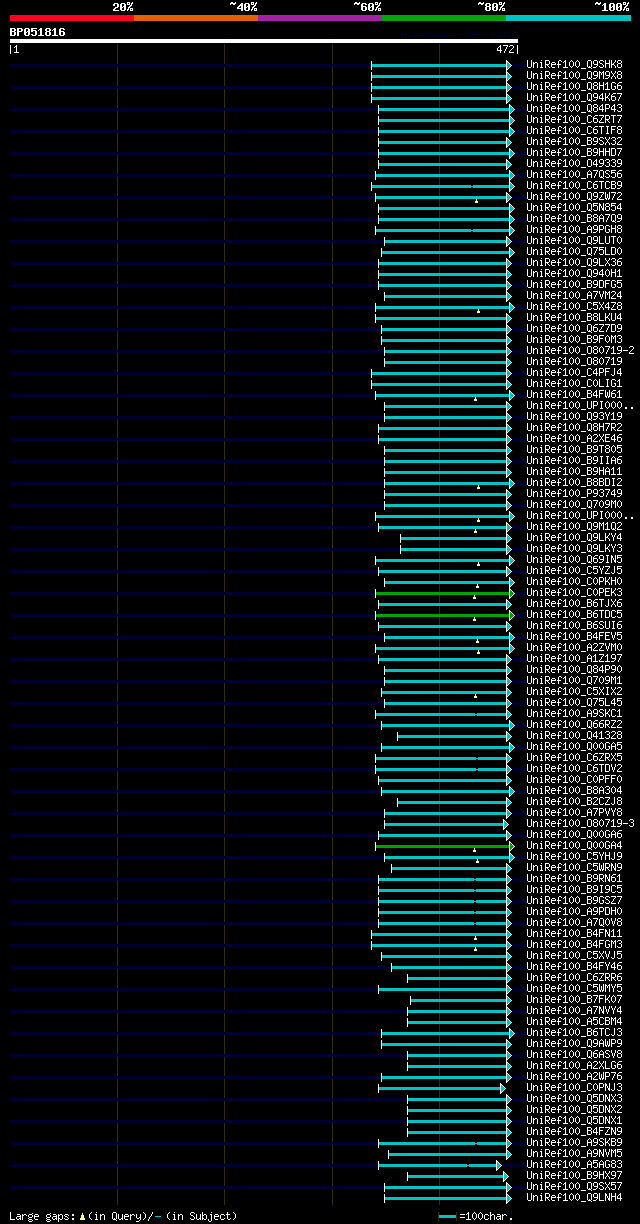Viewport: 640px width, 1224px height.
Task: Select the UniRef100_B2CZJ8 label
Action: [x=574, y=801]
